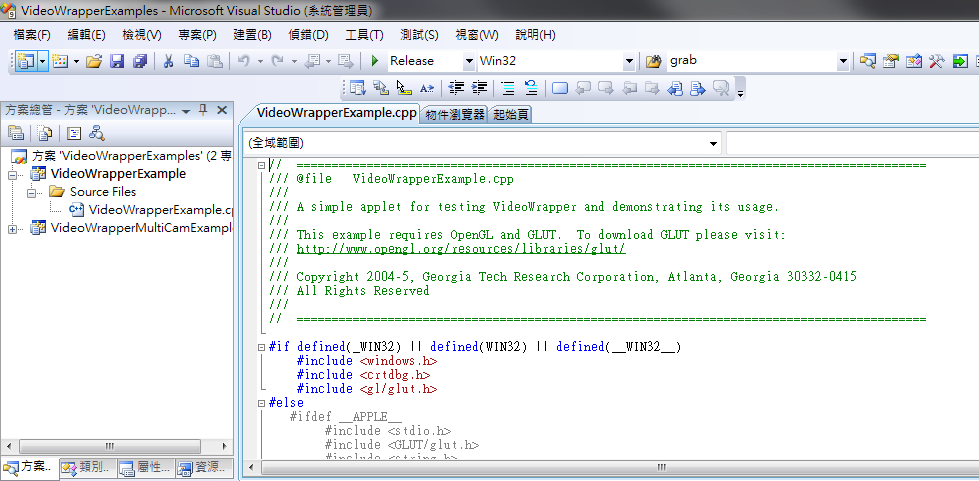Viewport: 979px width, 481px height.
Task: Open the 建置(B) menu
Action: tap(252, 35)
